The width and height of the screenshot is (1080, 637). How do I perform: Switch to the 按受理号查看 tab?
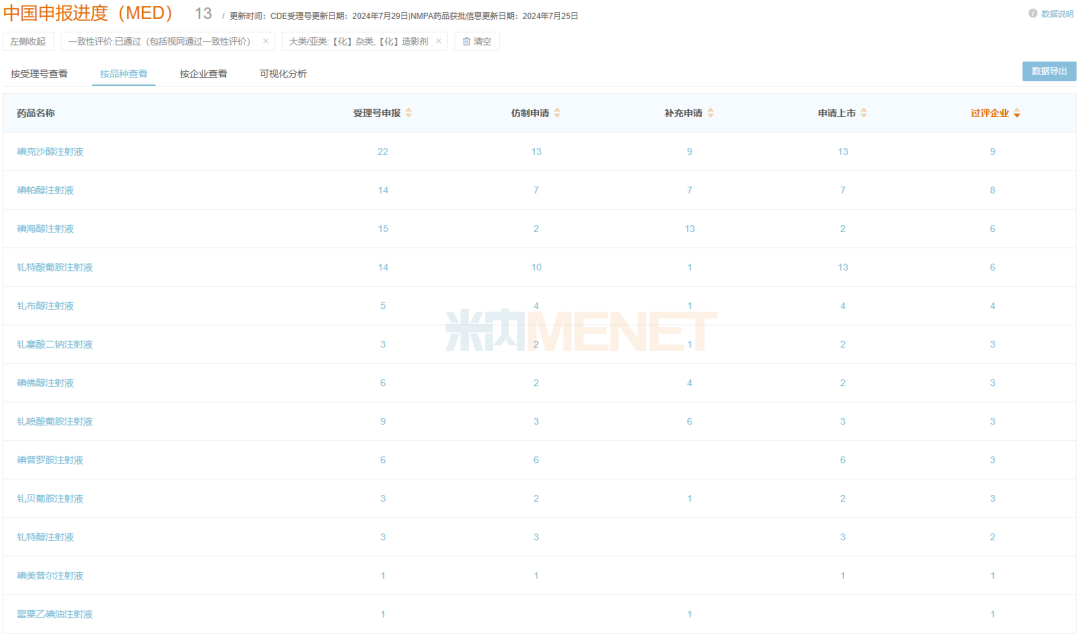tap(41, 72)
